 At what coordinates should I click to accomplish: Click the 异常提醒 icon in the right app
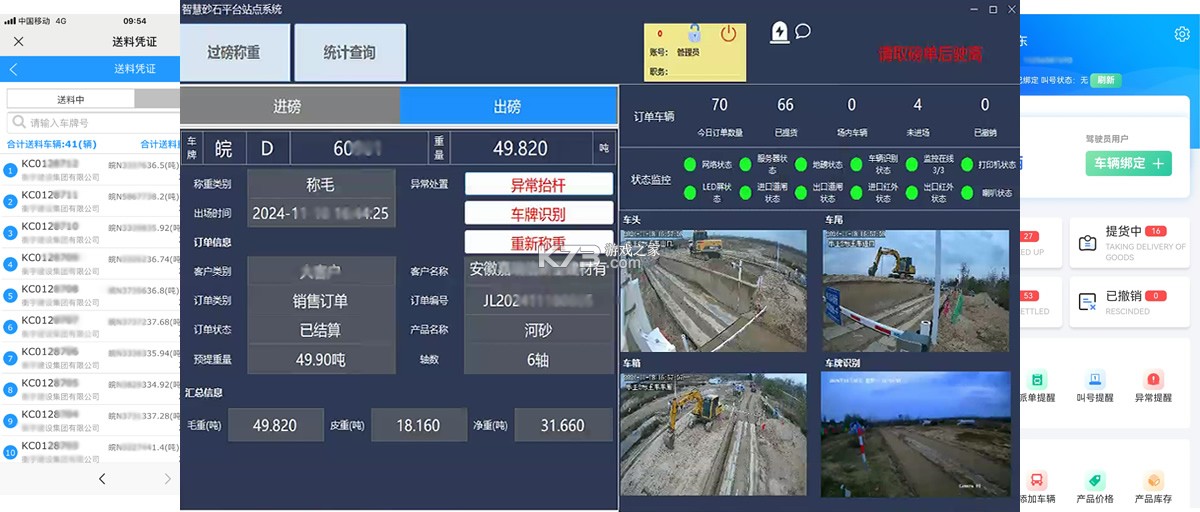[1155, 380]
